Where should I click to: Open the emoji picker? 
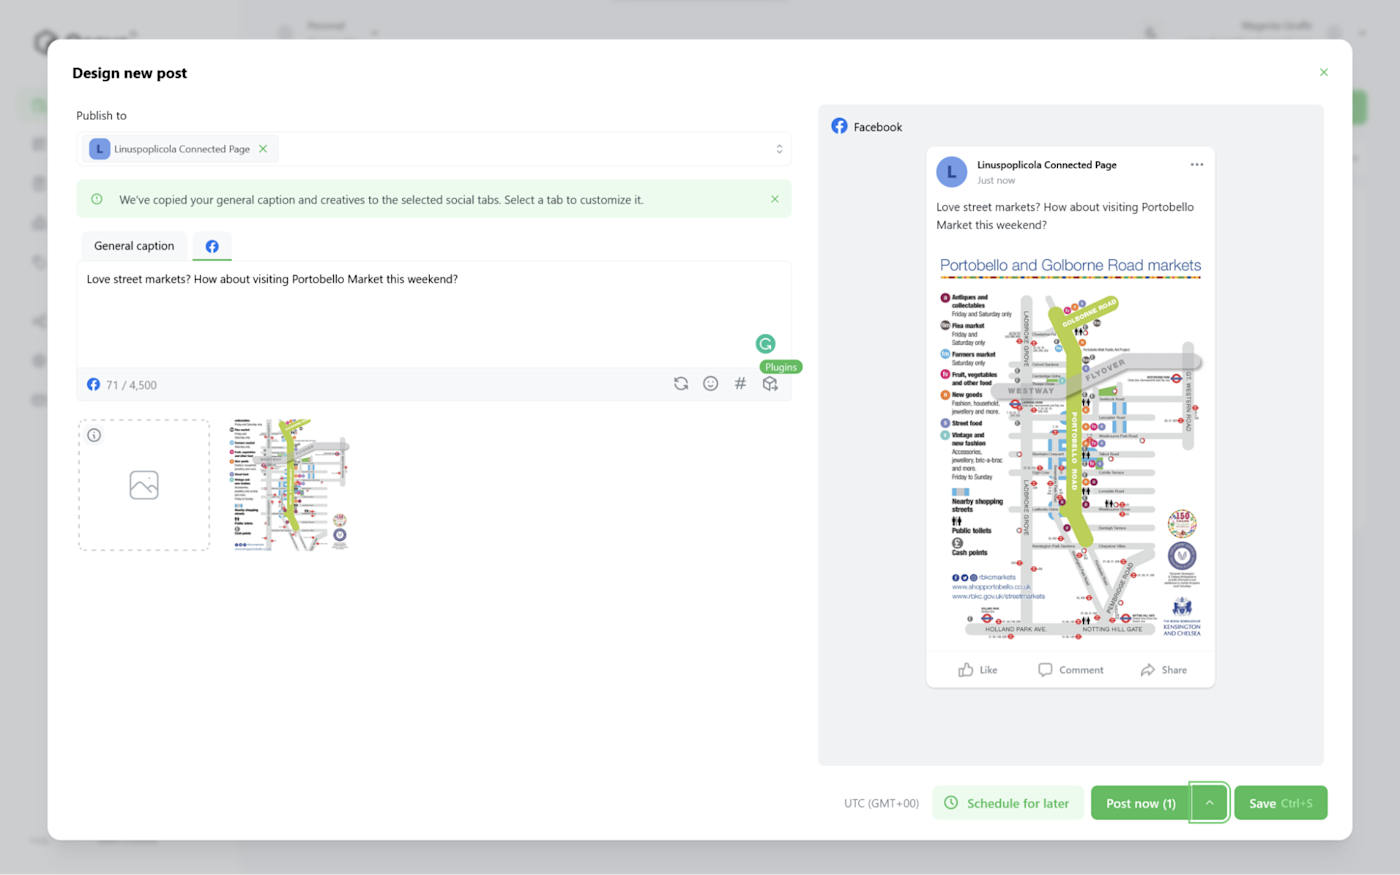[711, 384]
